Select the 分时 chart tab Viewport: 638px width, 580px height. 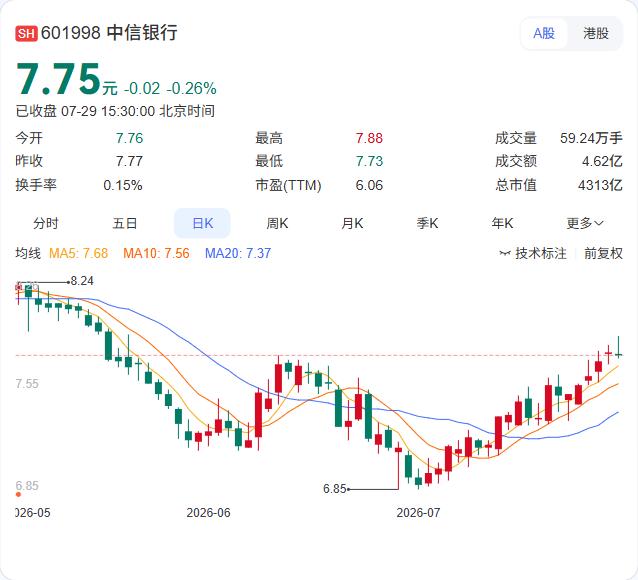pos(46,223)
